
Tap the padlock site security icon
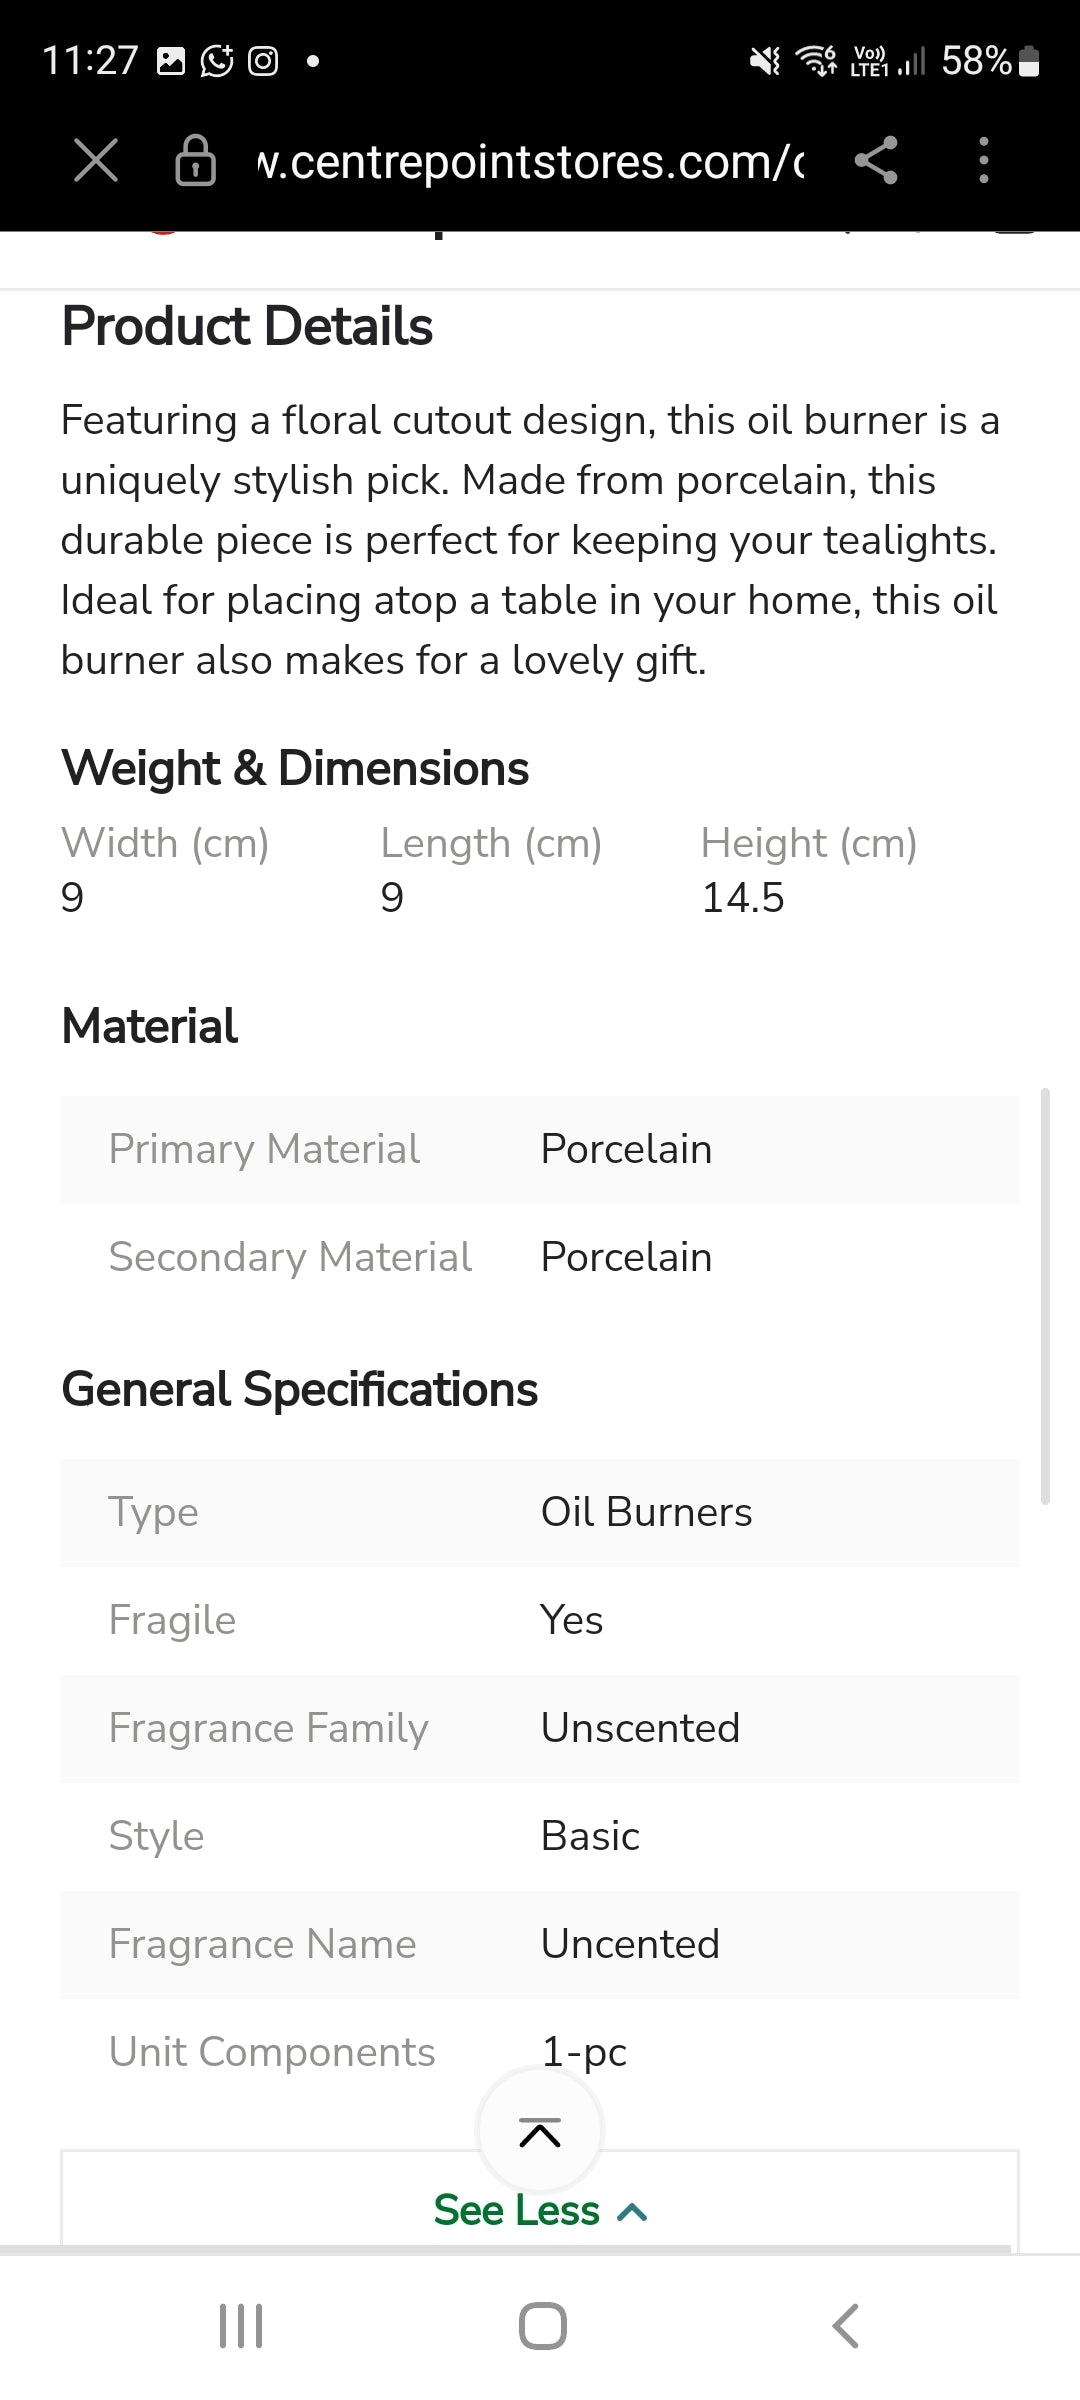(195, 160)
